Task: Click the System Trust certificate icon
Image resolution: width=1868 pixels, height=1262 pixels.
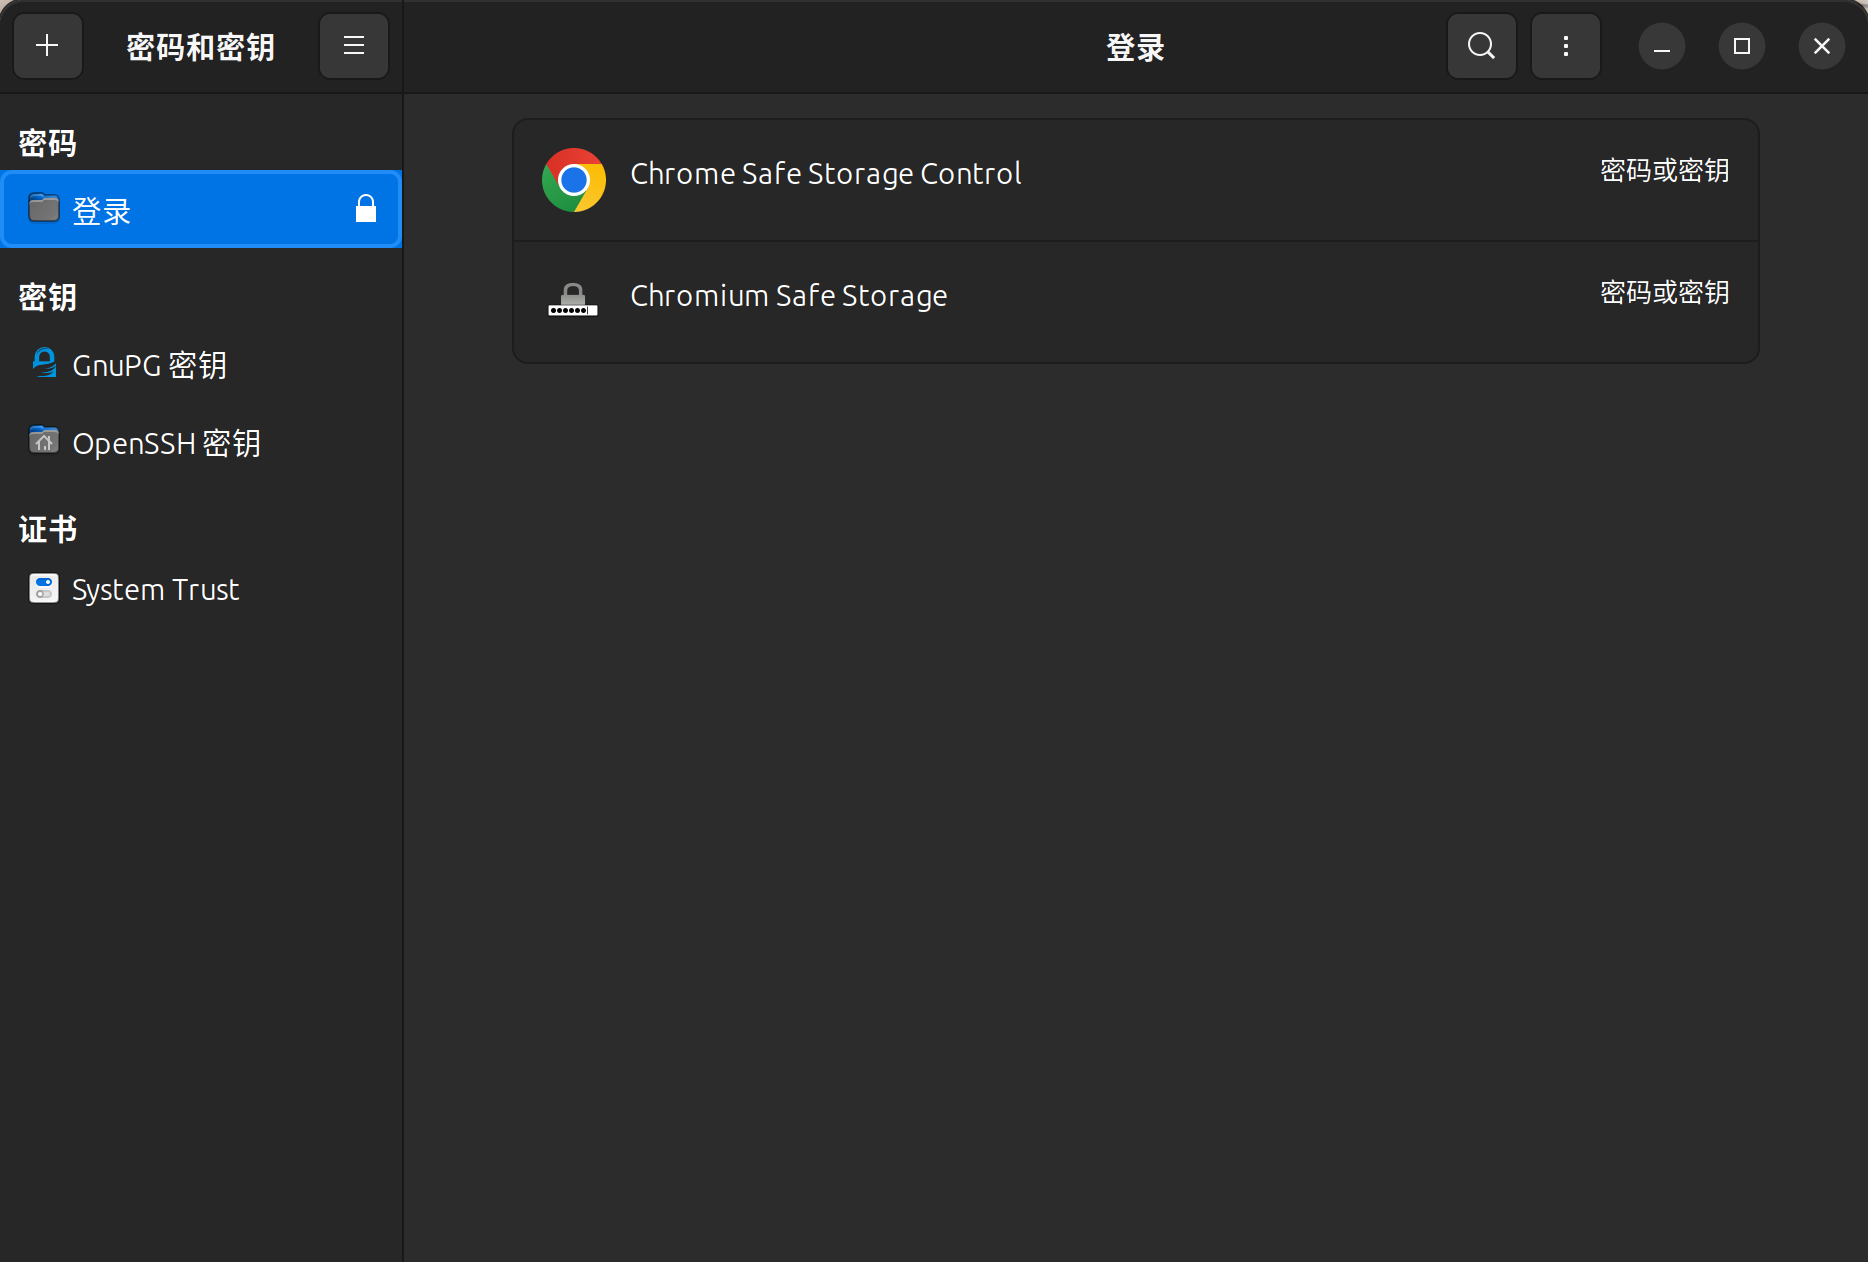Action: tap(44, 588)
